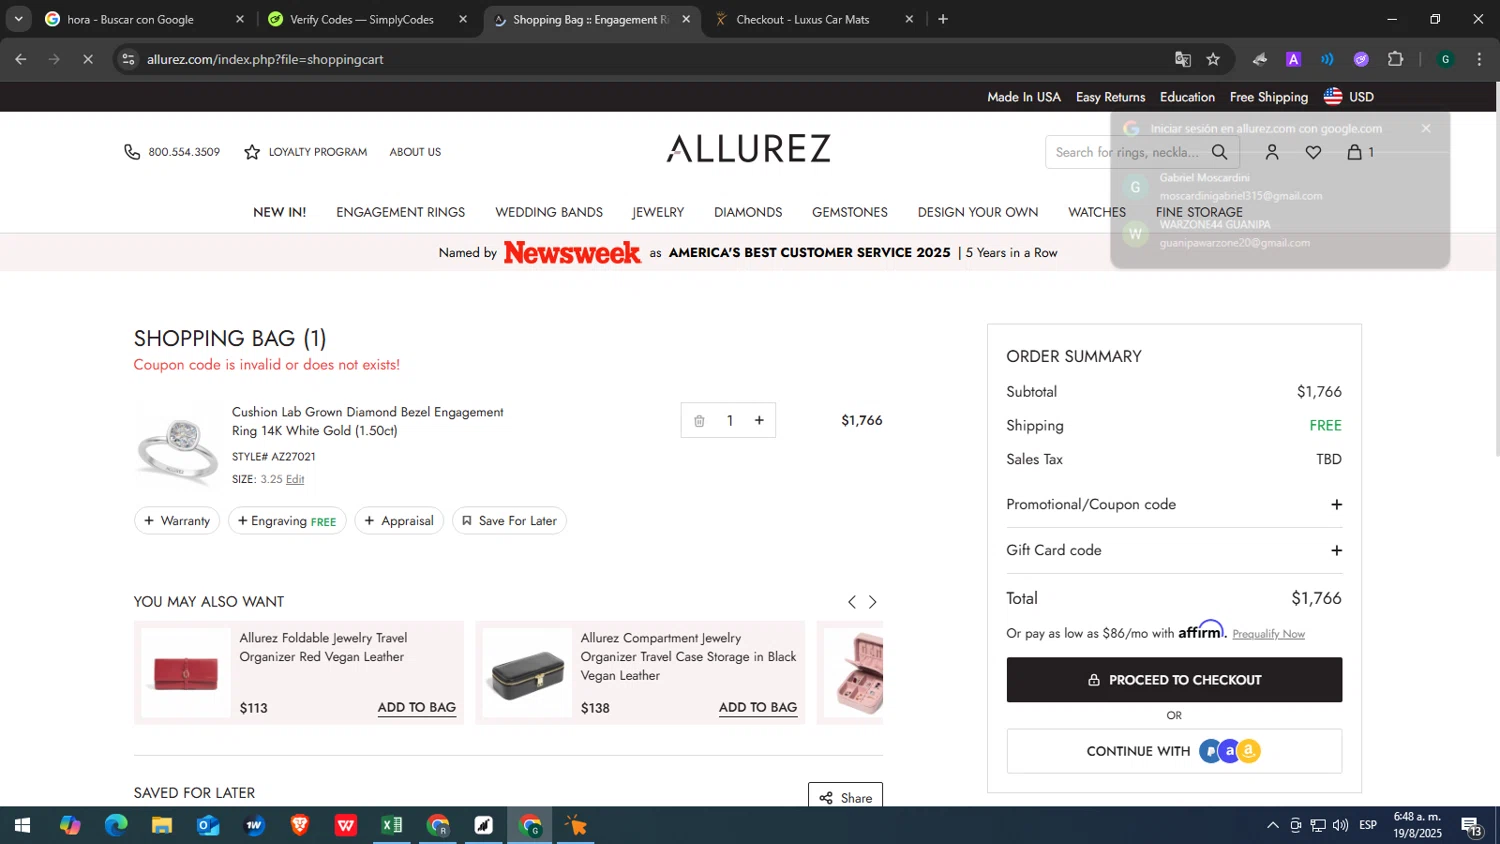Screen dimensions: 1500x844
Task: Remove item with trash icon
Action: coord(699,421)
